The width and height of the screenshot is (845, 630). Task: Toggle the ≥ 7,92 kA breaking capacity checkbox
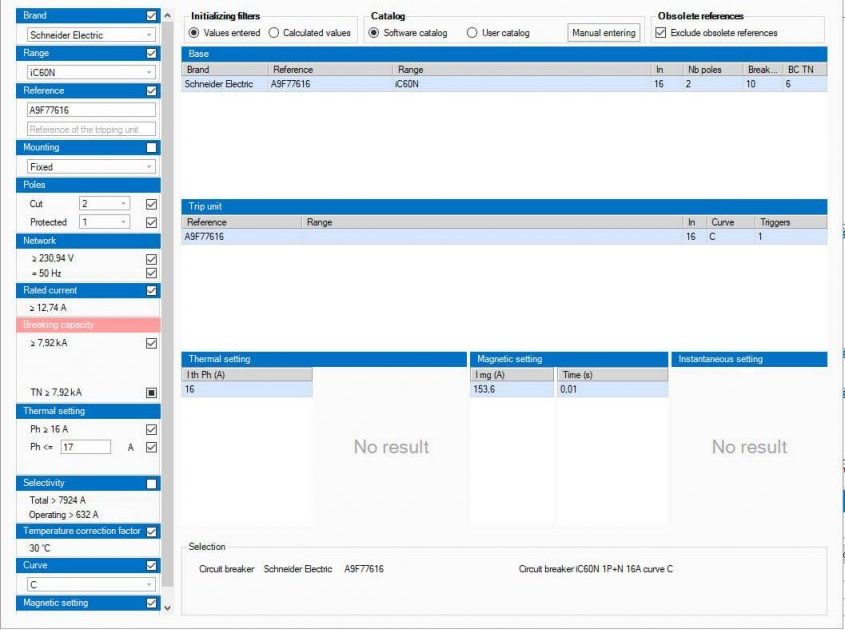(151, 343)
